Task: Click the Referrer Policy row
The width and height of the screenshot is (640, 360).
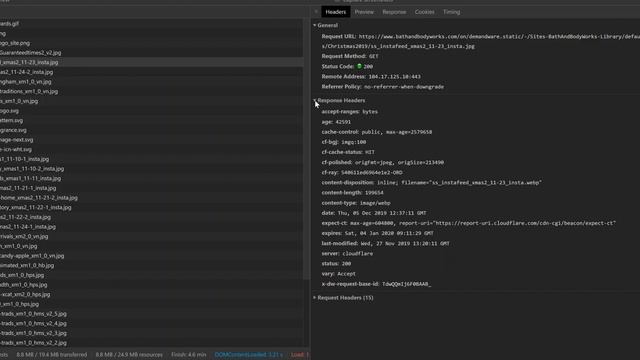Action: [x=382, y=87]
